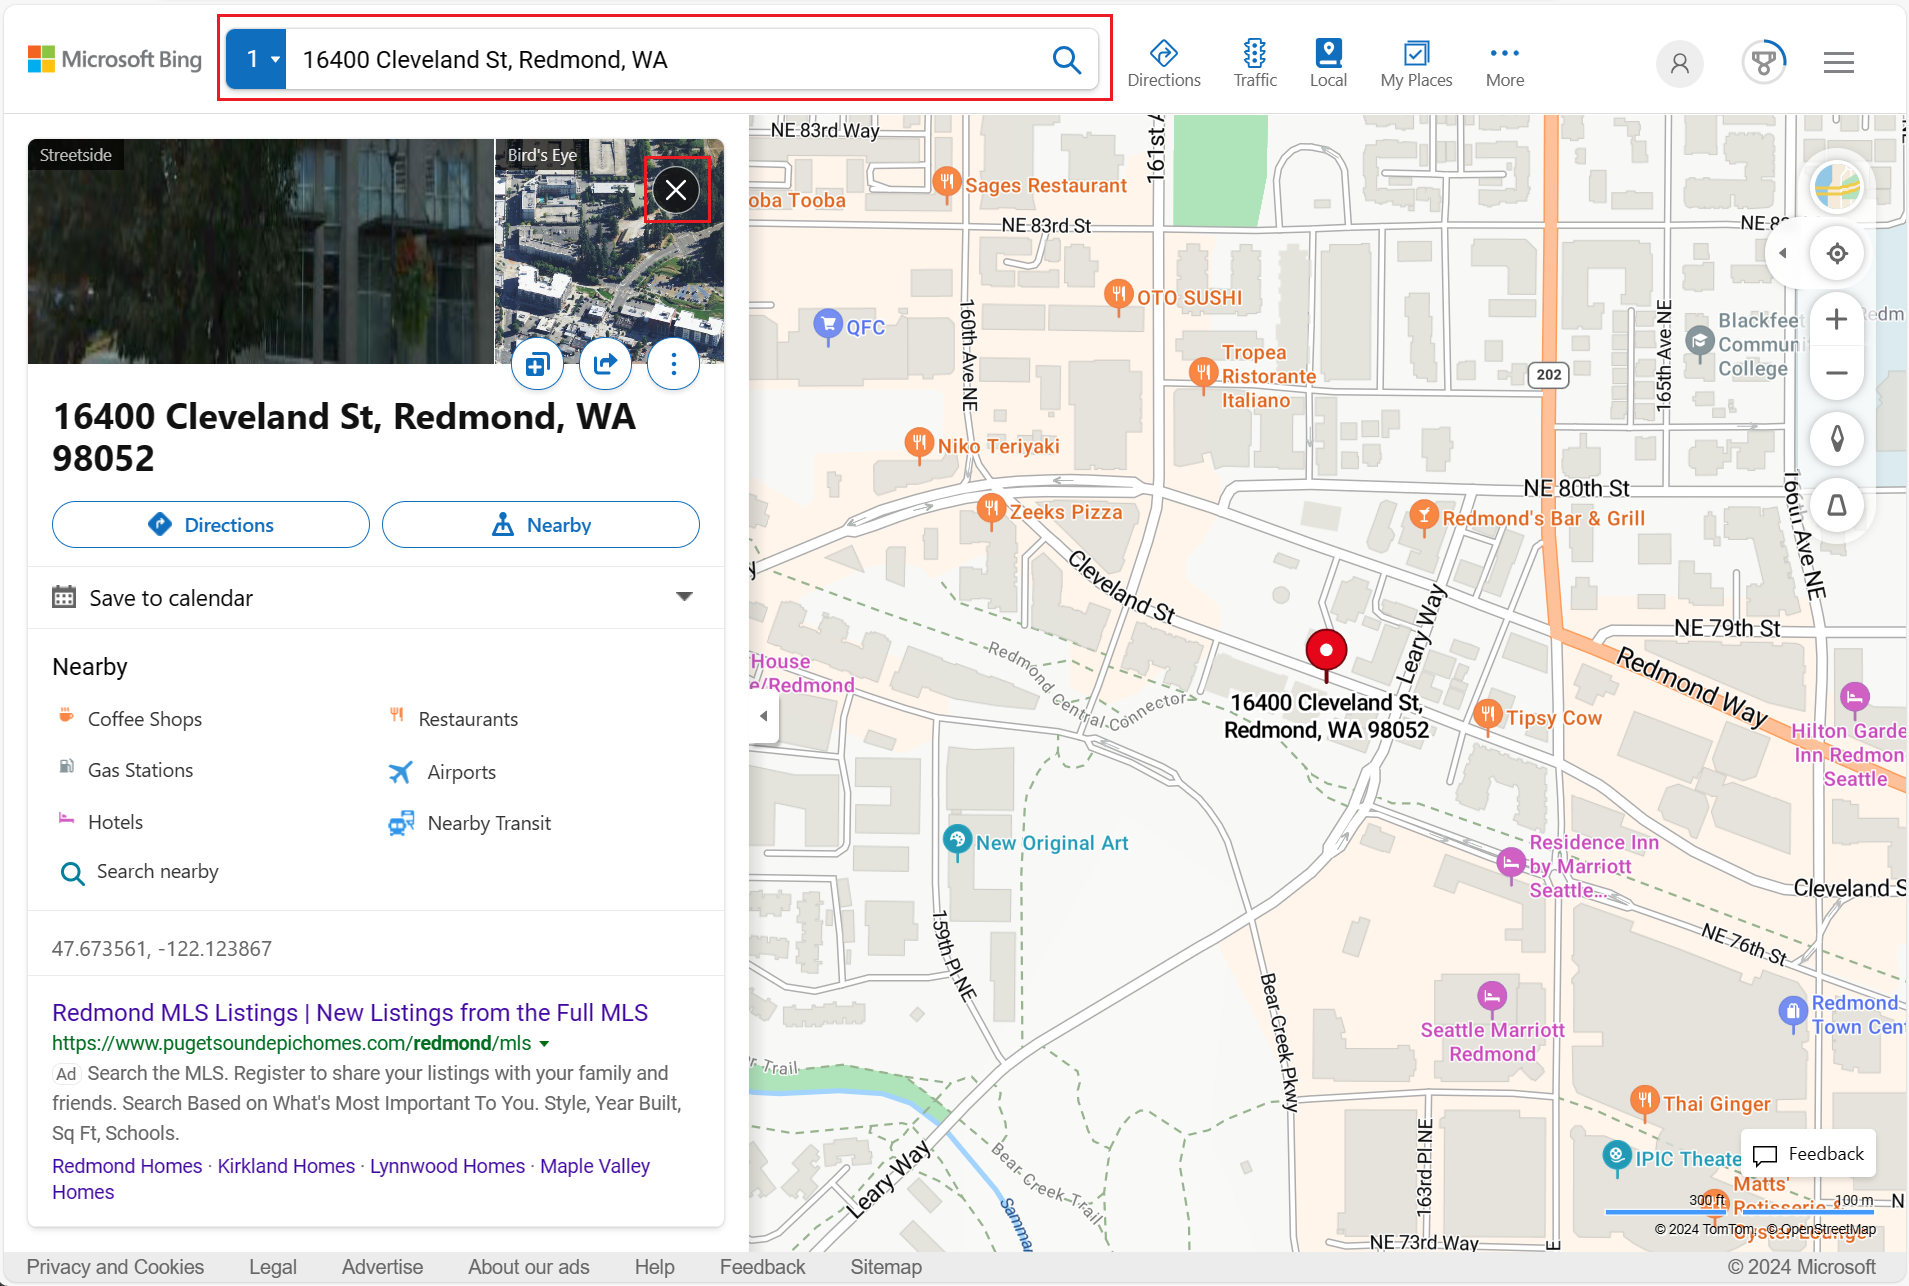Reset map compass to north
Image resolution: width=1909 pixels, height=1286 pixels.
[1837, 439]
